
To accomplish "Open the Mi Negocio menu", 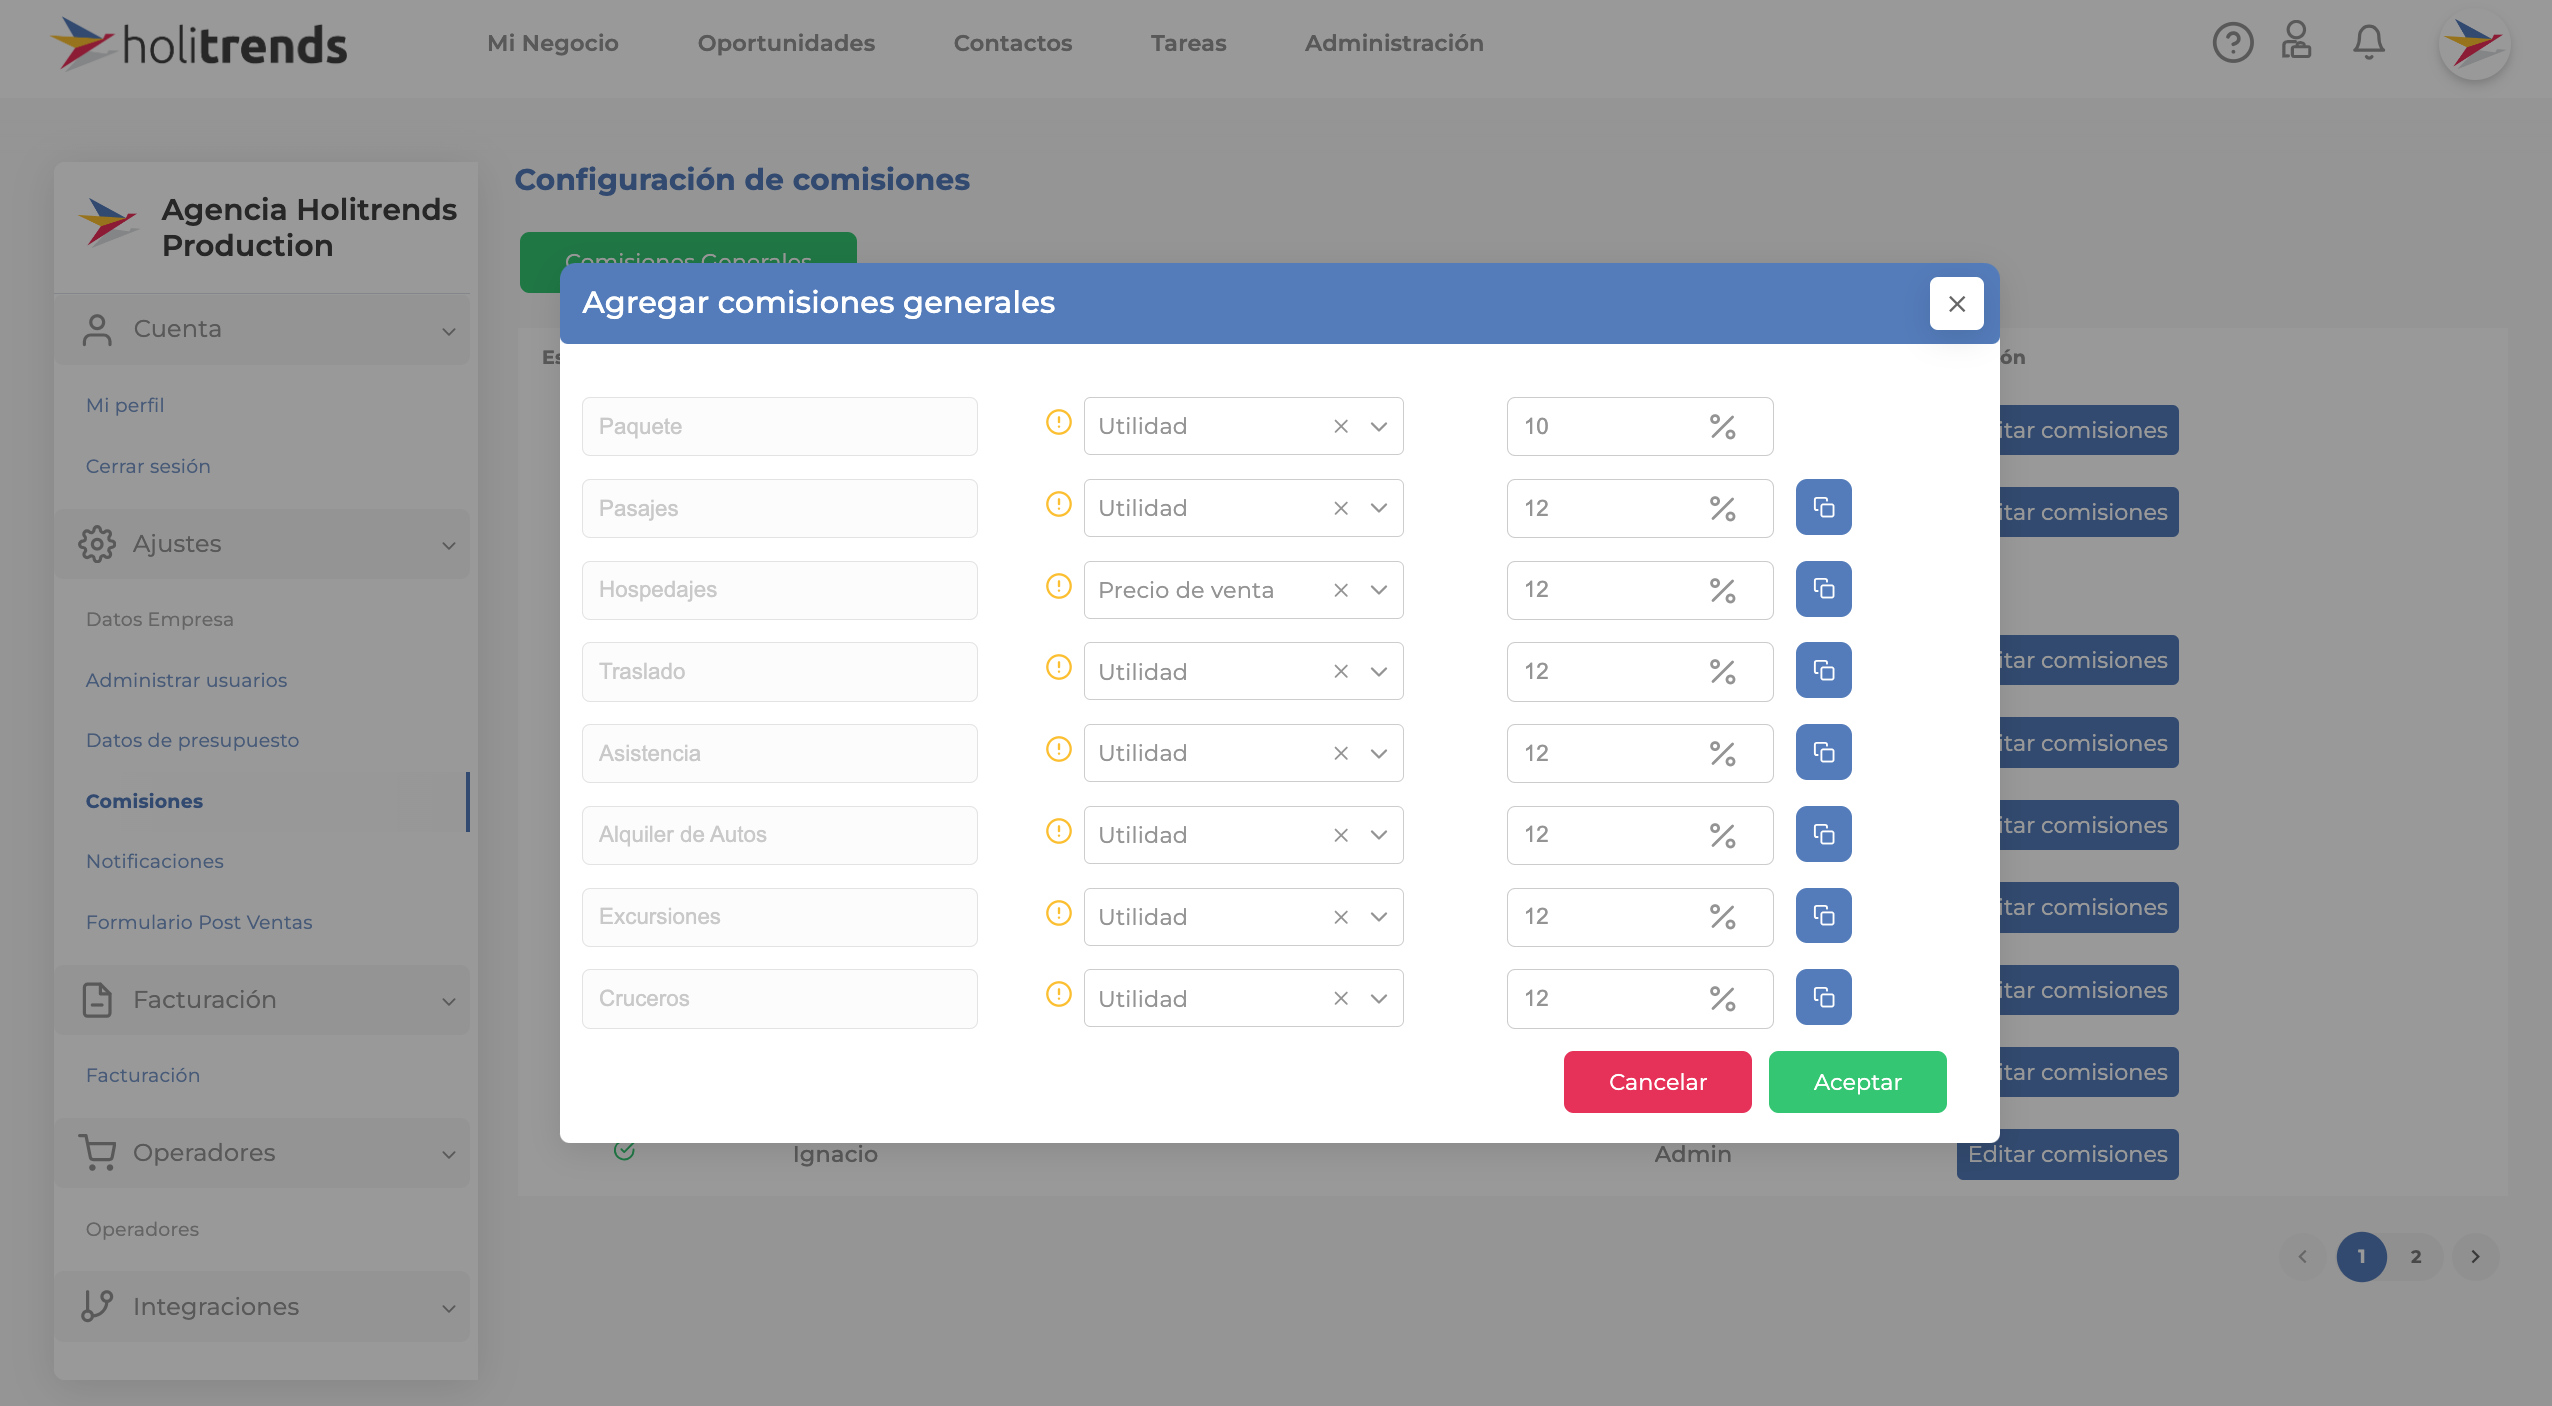I will 552,43.
